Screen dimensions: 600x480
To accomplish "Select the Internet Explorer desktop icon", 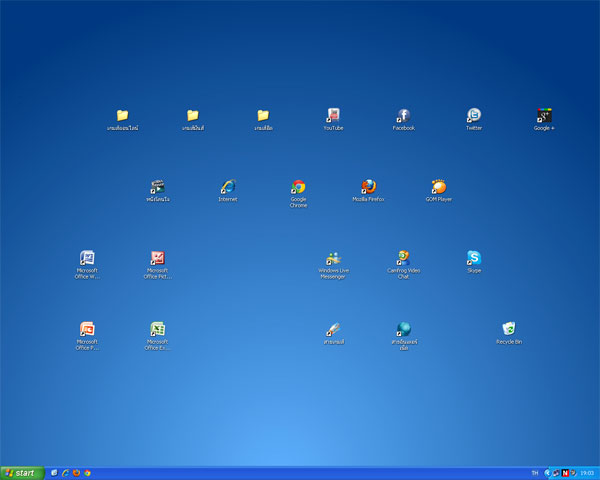I will pyautogui.click(x=228, y=187).
